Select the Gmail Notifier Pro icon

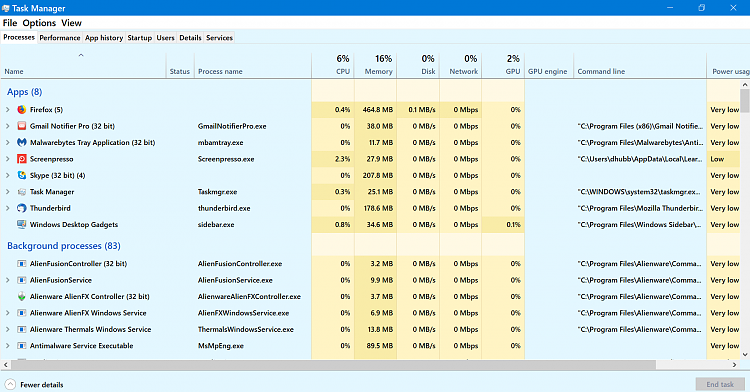(22, 126)
